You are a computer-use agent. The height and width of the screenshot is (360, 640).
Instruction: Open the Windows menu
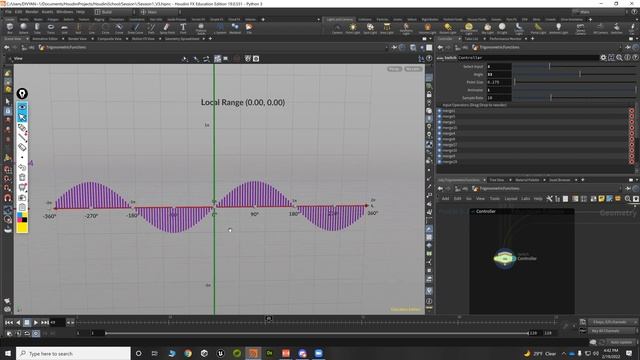pos(64,12)
